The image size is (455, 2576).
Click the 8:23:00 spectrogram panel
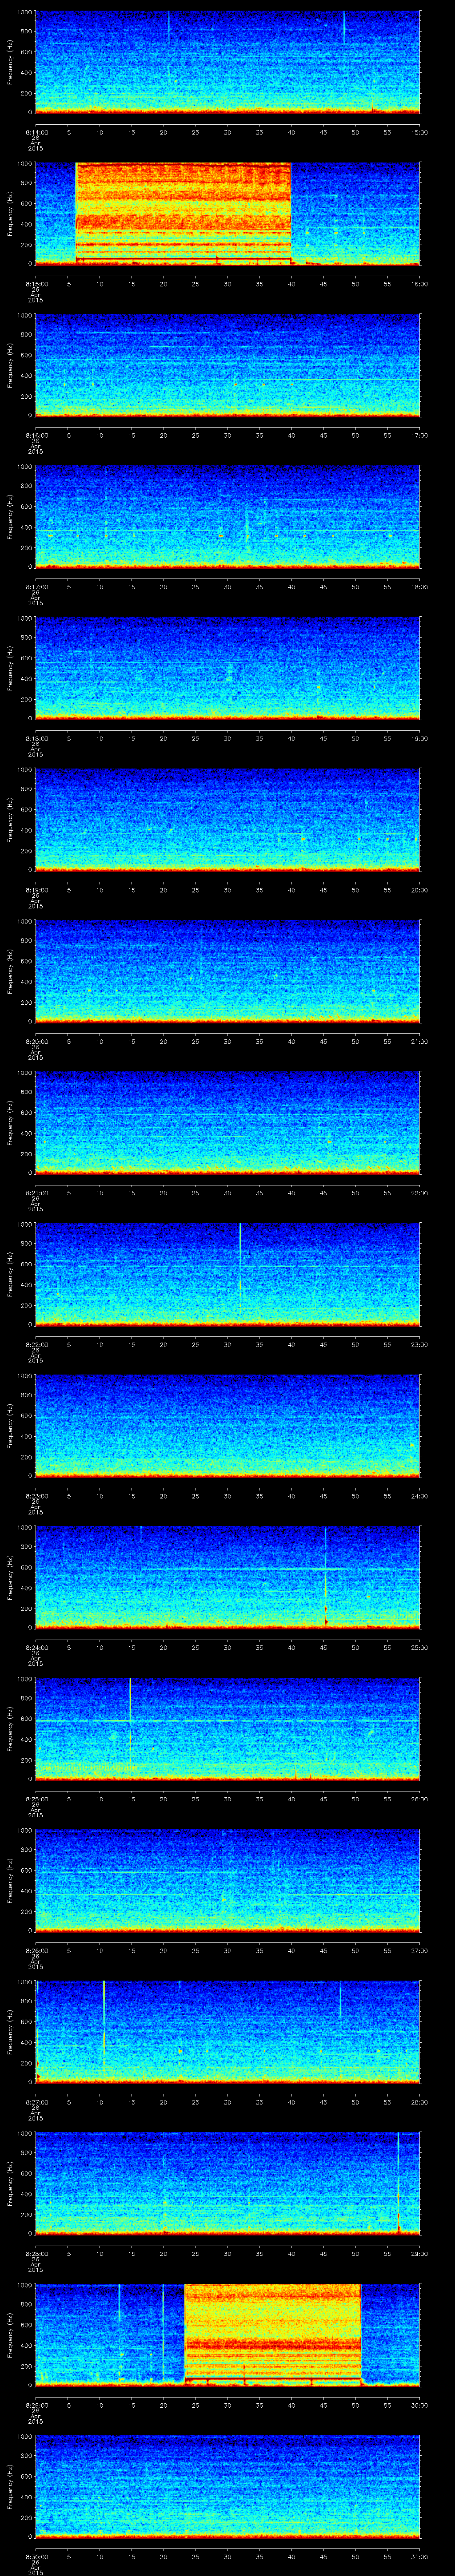pyautogui.click(x=227, y=1425)
